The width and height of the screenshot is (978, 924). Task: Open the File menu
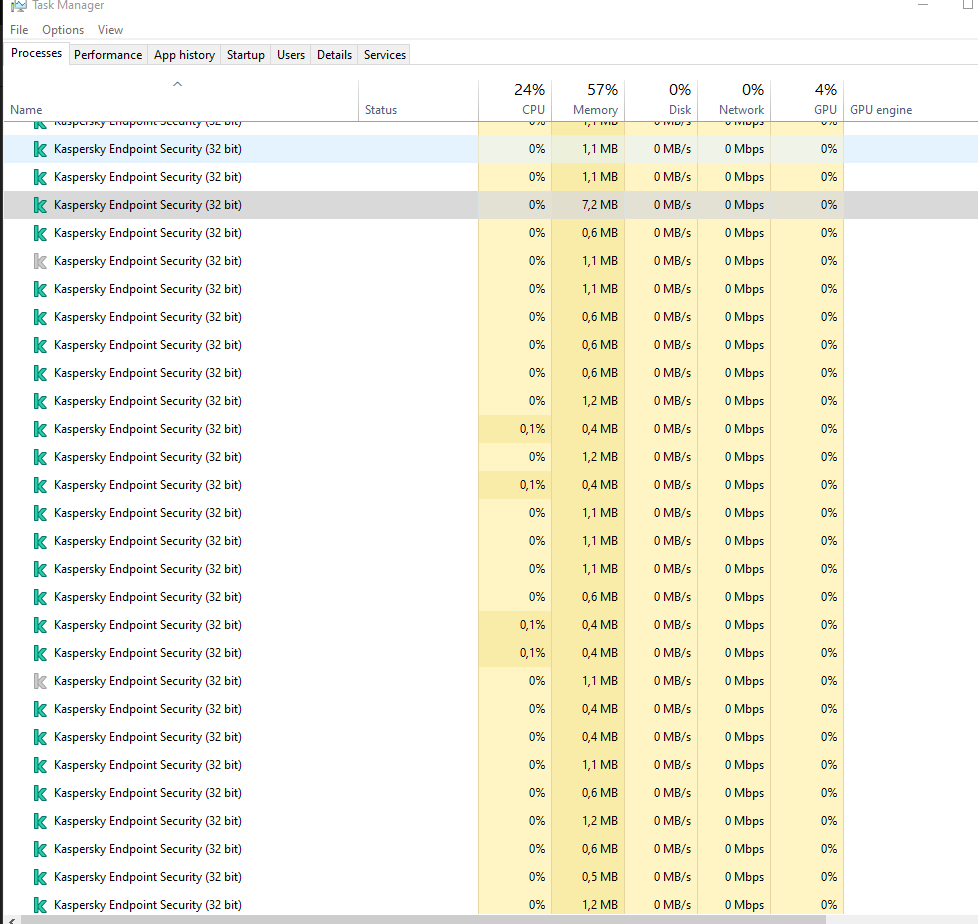pos(19,30)
